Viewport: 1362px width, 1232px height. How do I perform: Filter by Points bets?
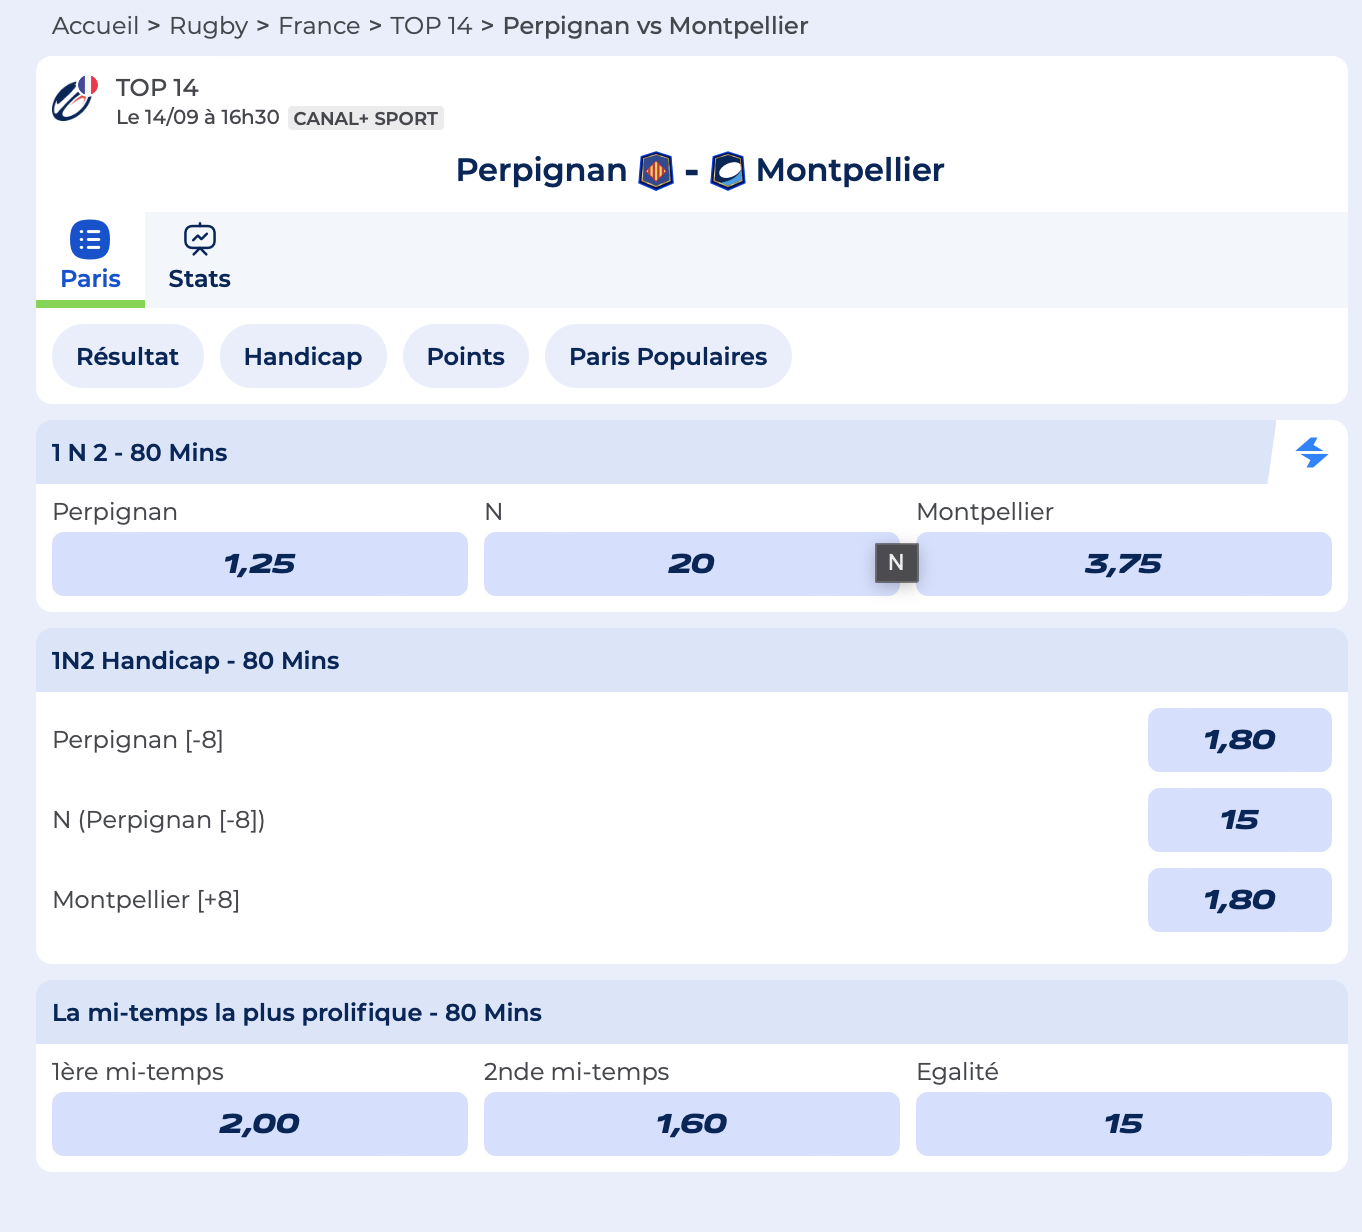[466, 356]
